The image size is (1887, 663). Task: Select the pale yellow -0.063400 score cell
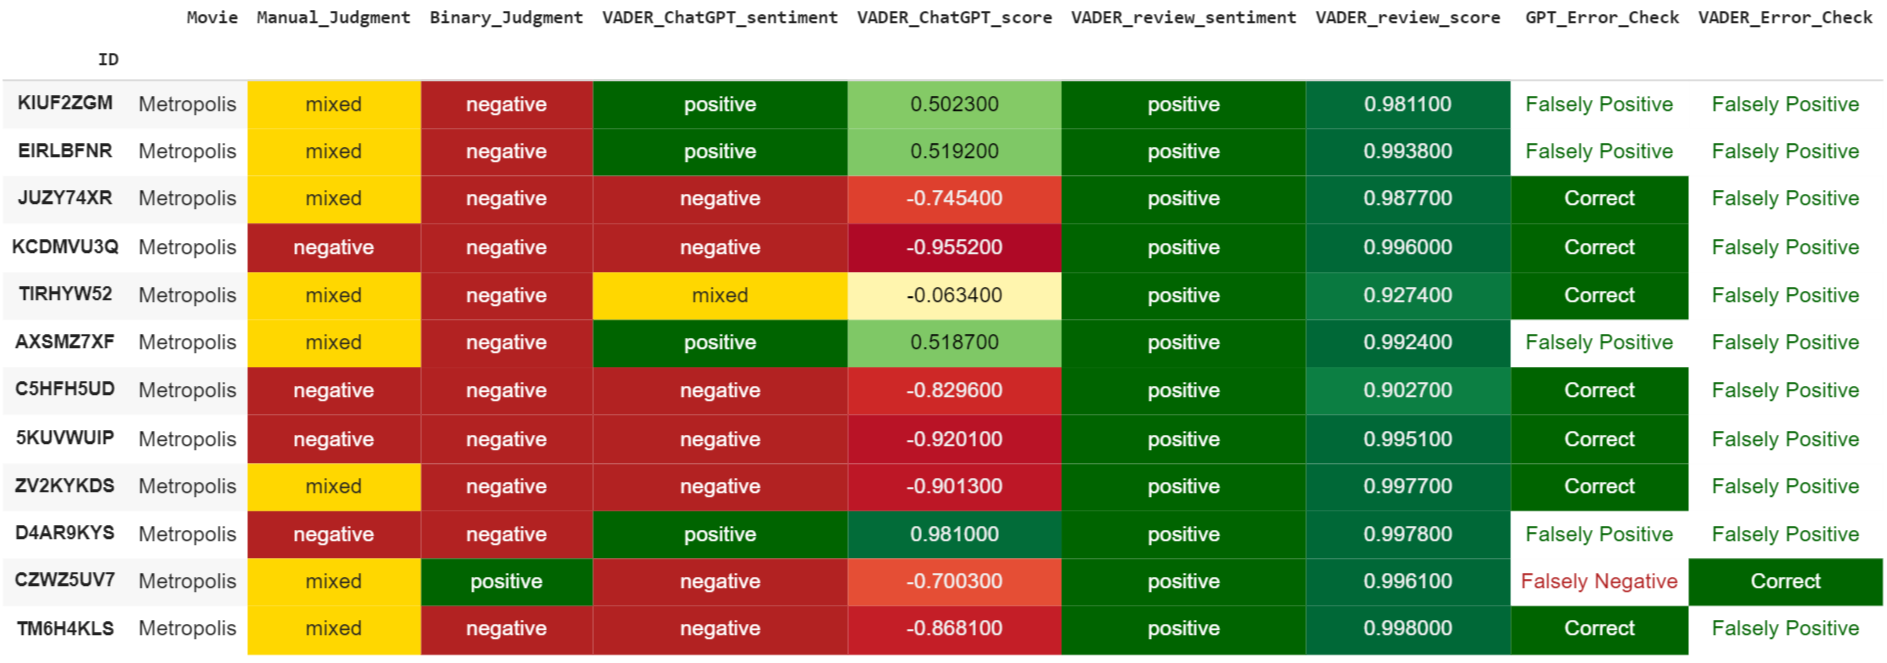click(x=954, y=296)
